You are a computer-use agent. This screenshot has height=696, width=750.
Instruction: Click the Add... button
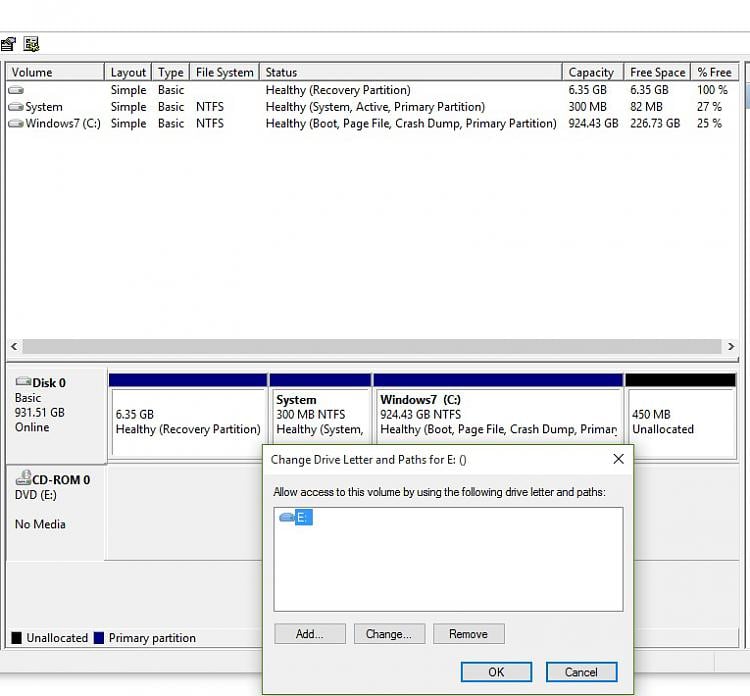pyautogui.click(x=310, y=634)
